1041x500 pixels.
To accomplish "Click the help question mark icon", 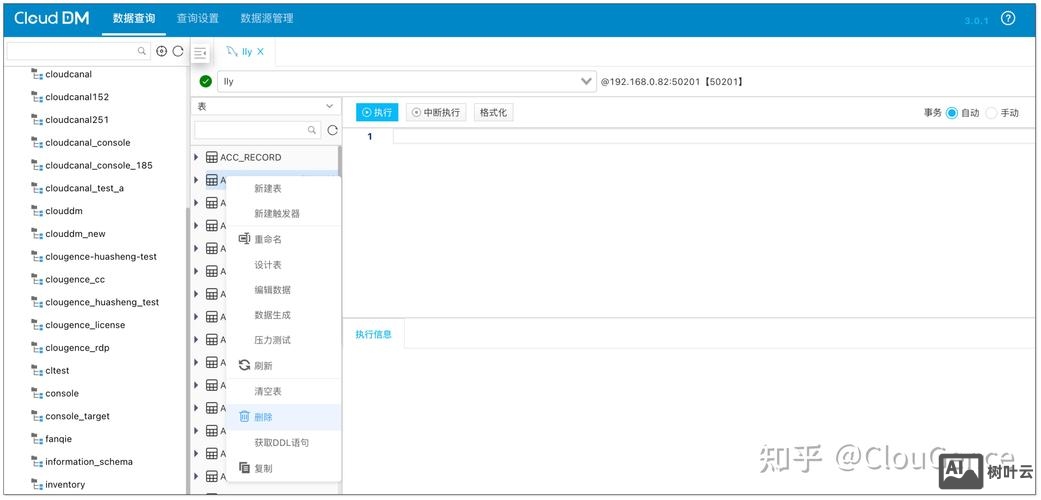I will pos(1008,19).
